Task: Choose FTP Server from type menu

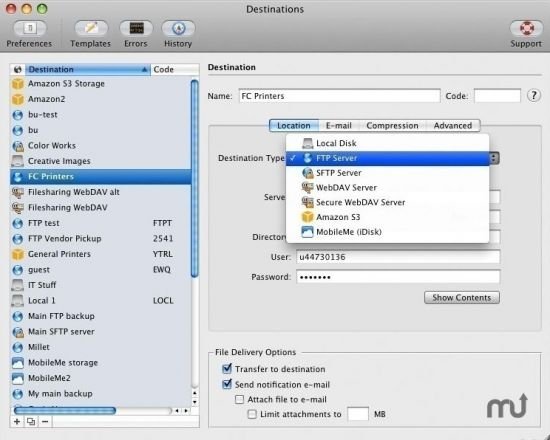Action: [388, 158]
